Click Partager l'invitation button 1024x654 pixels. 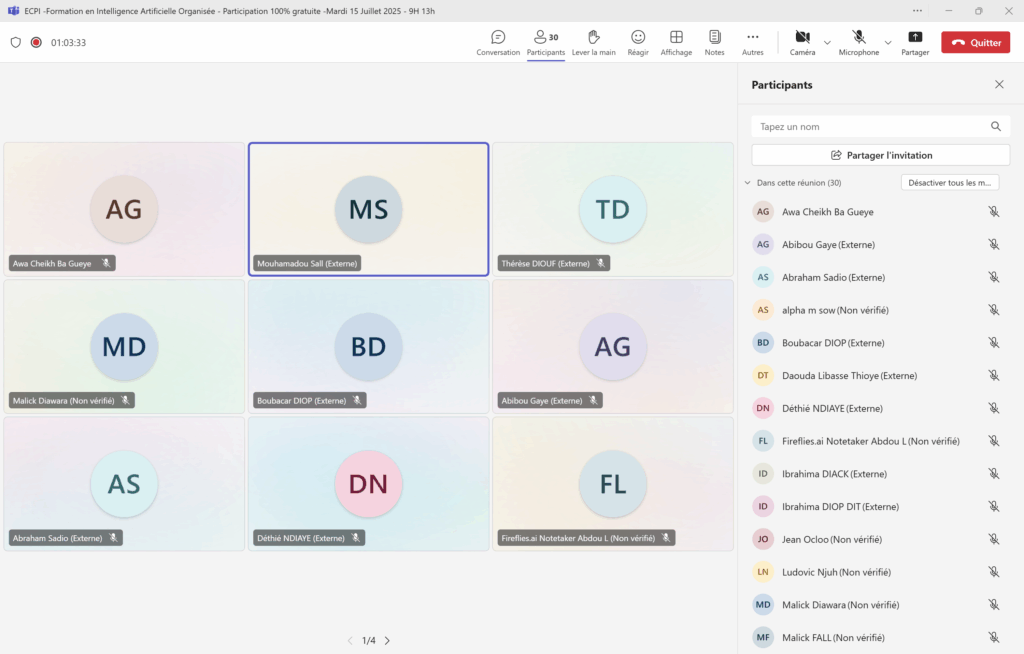tap(880, 155)
